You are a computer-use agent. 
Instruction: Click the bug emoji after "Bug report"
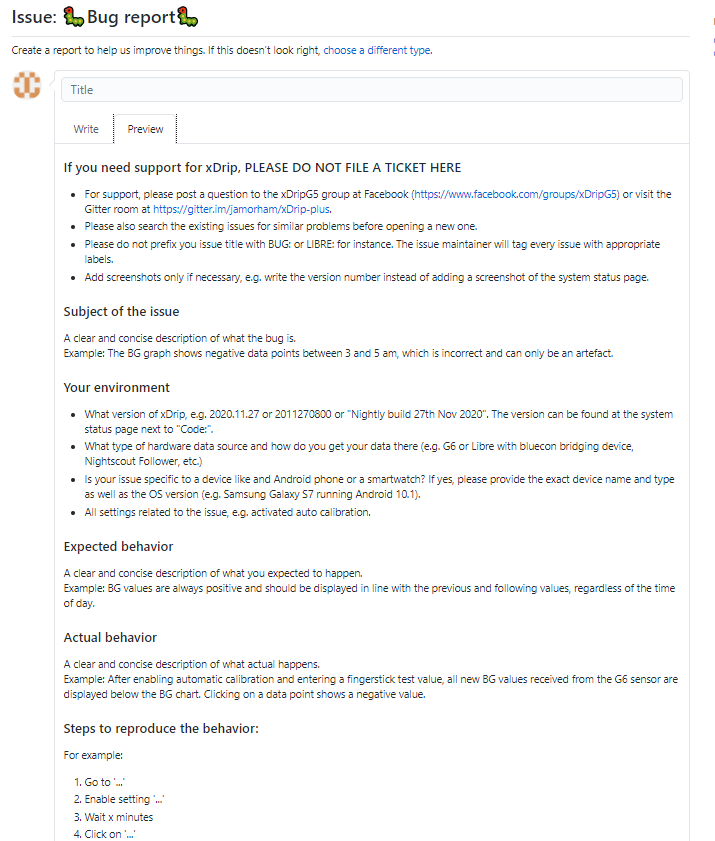point(189,15)
